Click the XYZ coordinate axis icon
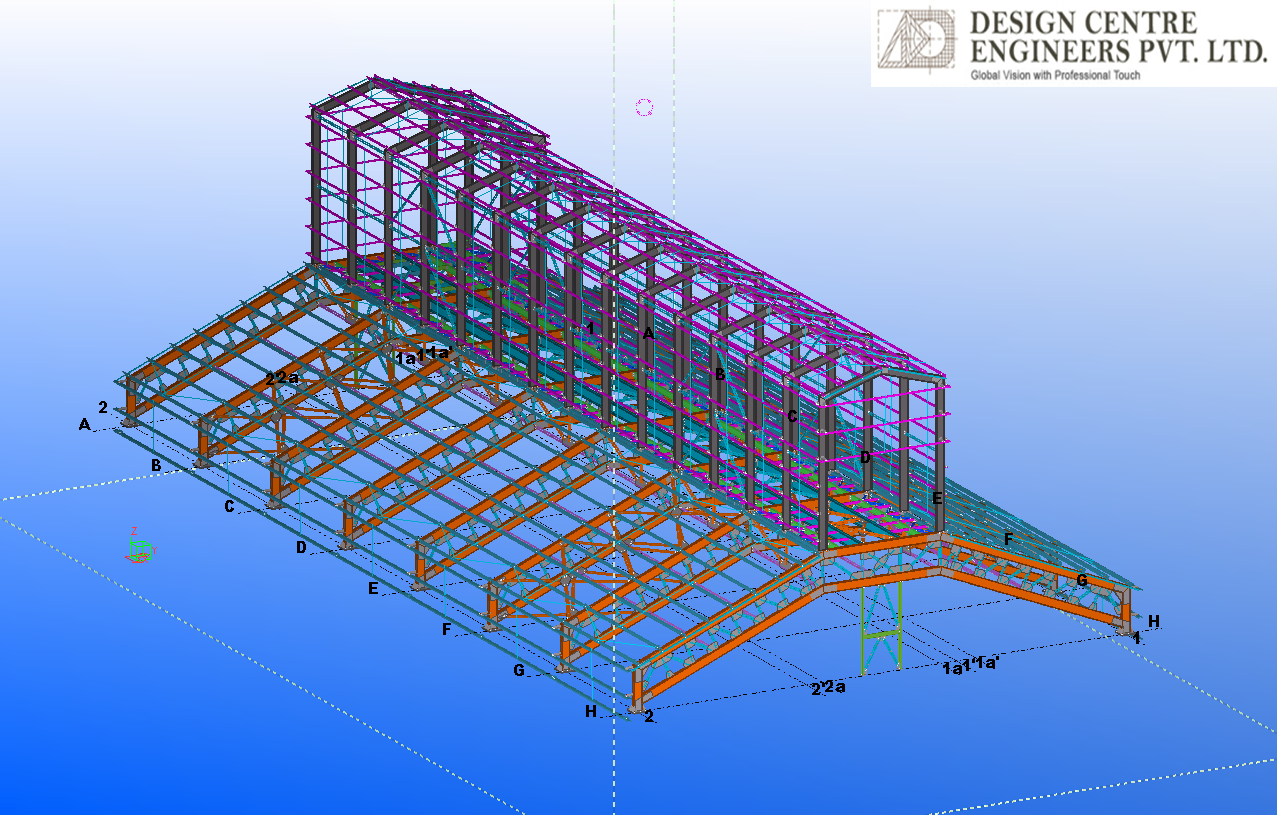 [139, 548]
